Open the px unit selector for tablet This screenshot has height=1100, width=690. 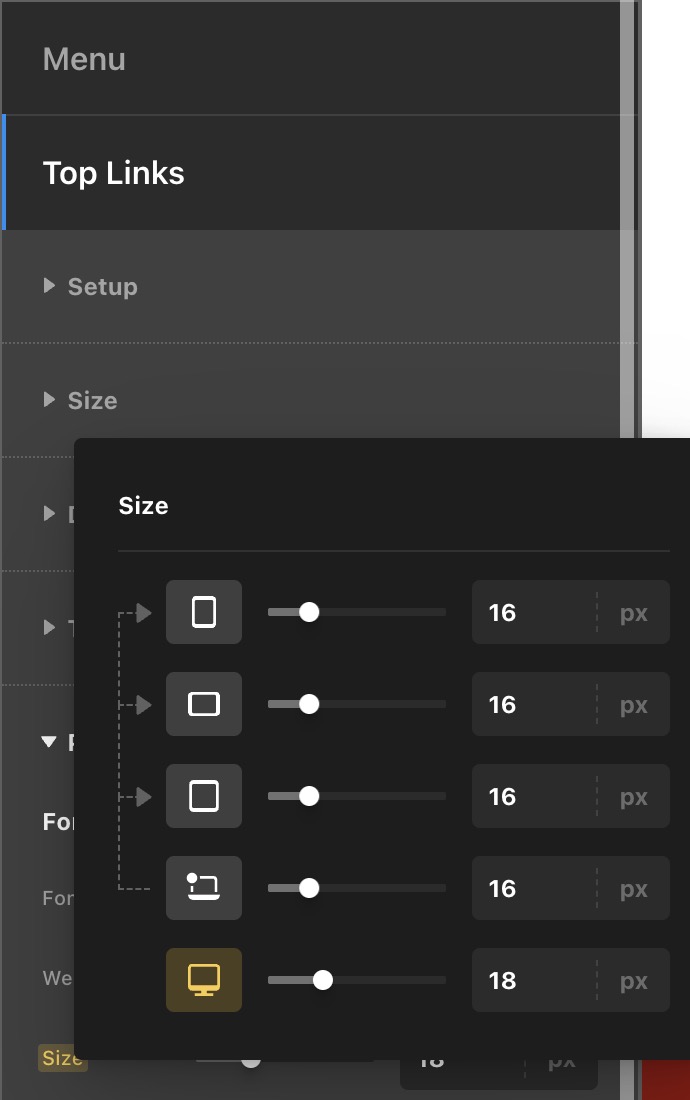coord(634,796)
